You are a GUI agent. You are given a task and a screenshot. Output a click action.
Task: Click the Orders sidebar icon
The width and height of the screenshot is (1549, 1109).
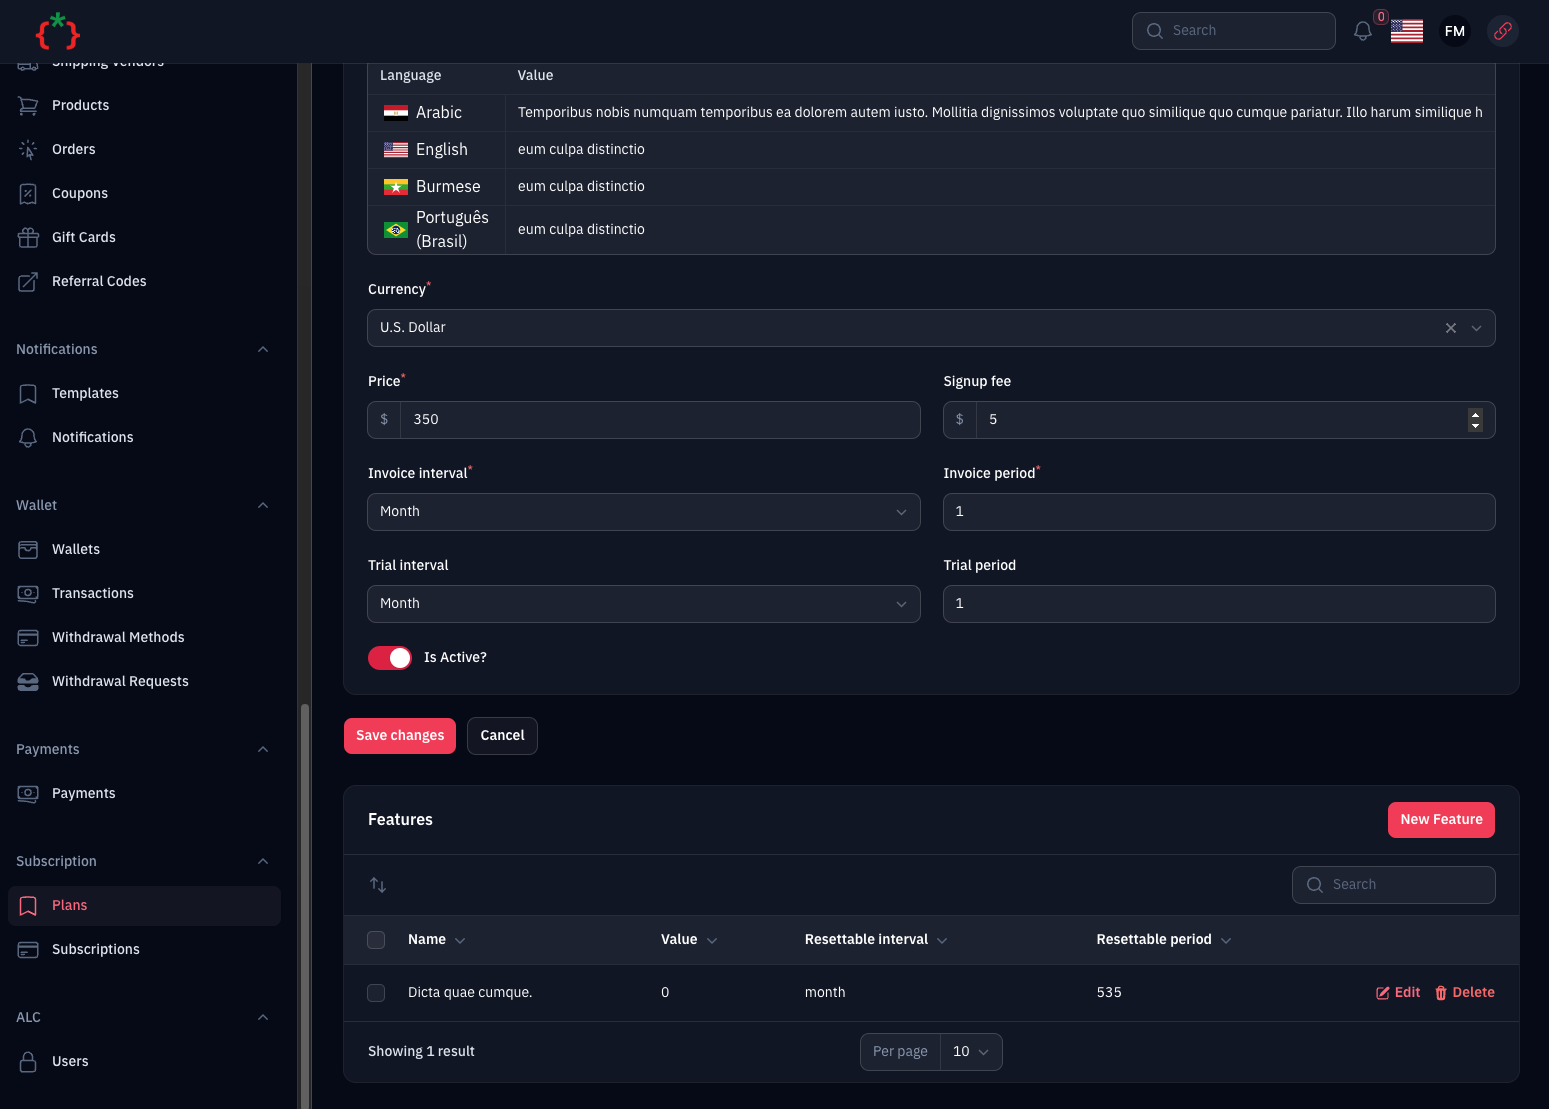(x=28, y=150)
